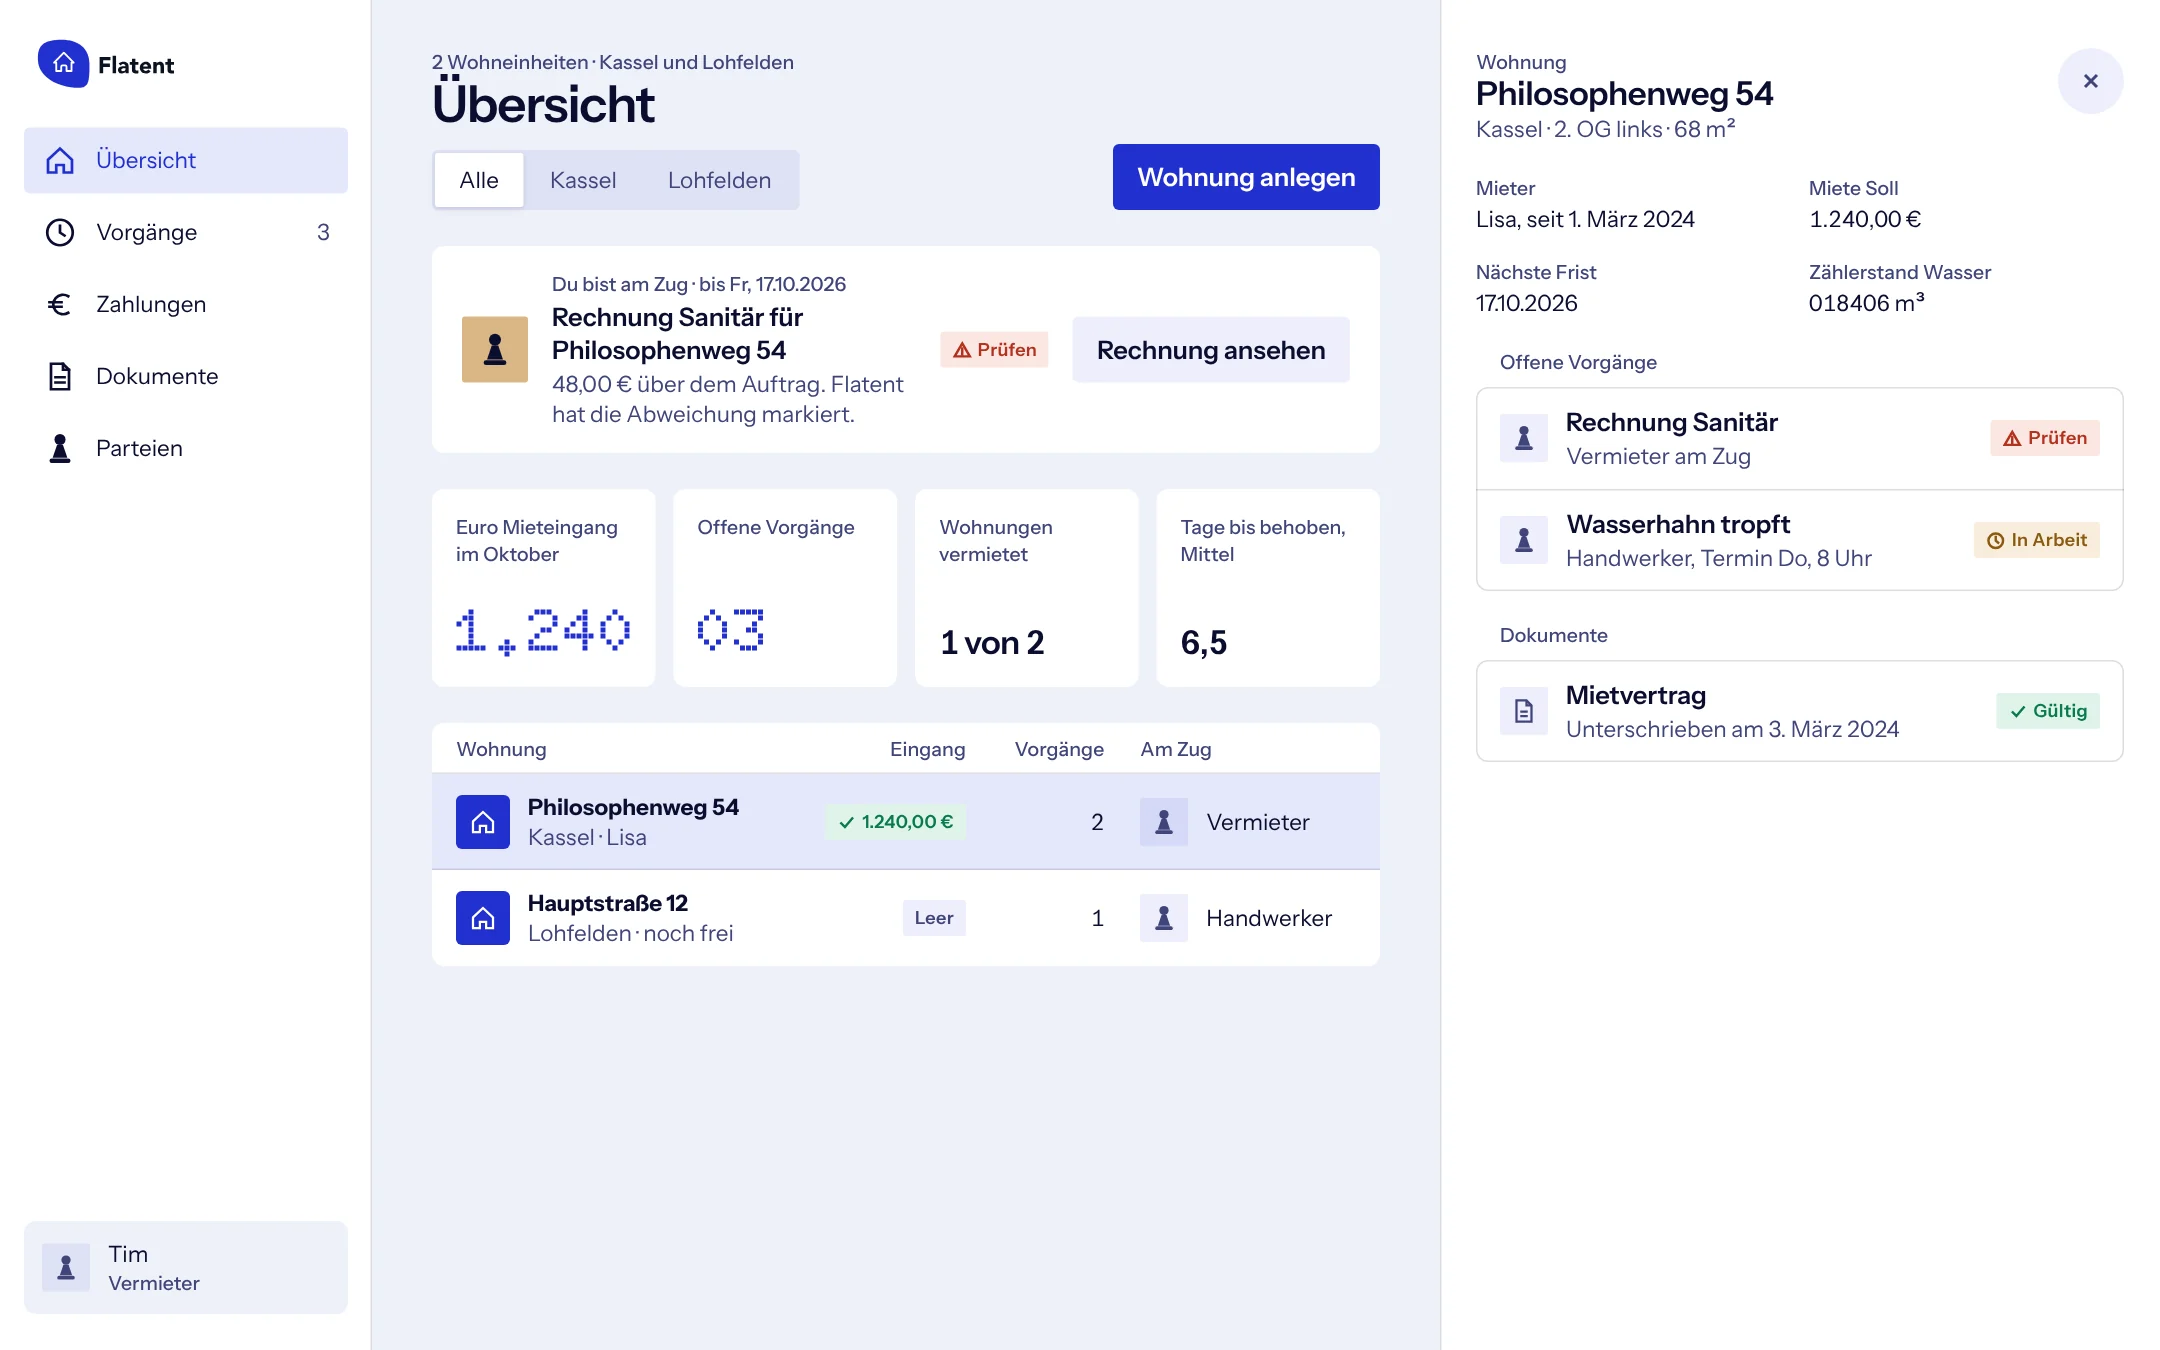Open Parteien via the pawn icon

60,448
